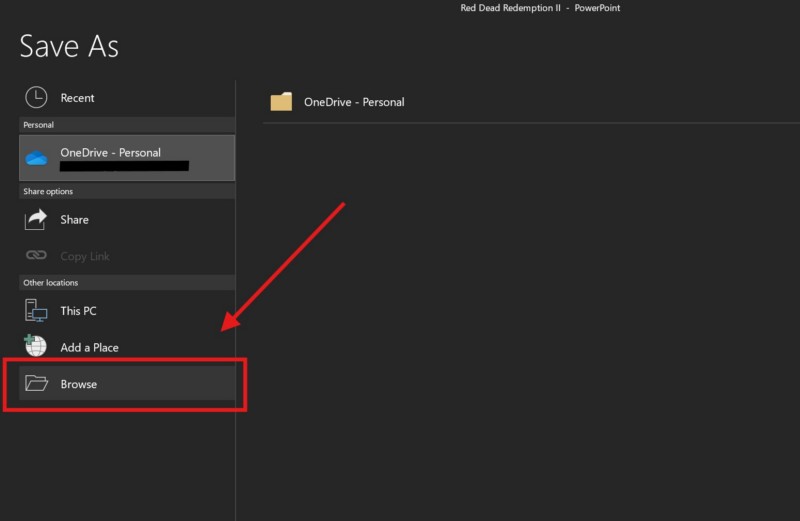Viewport: 800px width, 521px height.
Task: Select the Copy Link text
Action: pyautogui.click(x=85, y=257)
